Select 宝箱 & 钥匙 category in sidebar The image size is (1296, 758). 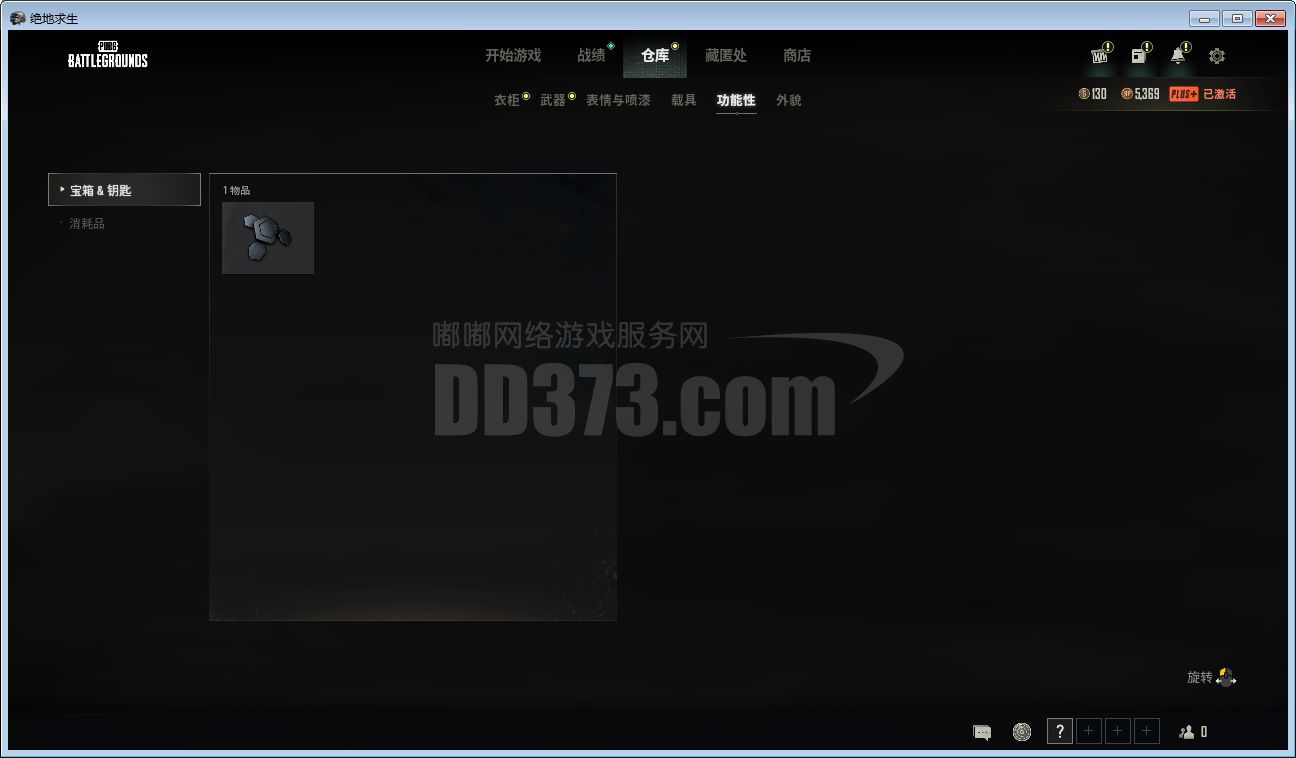pyautogui.click(x=124, y=190)
